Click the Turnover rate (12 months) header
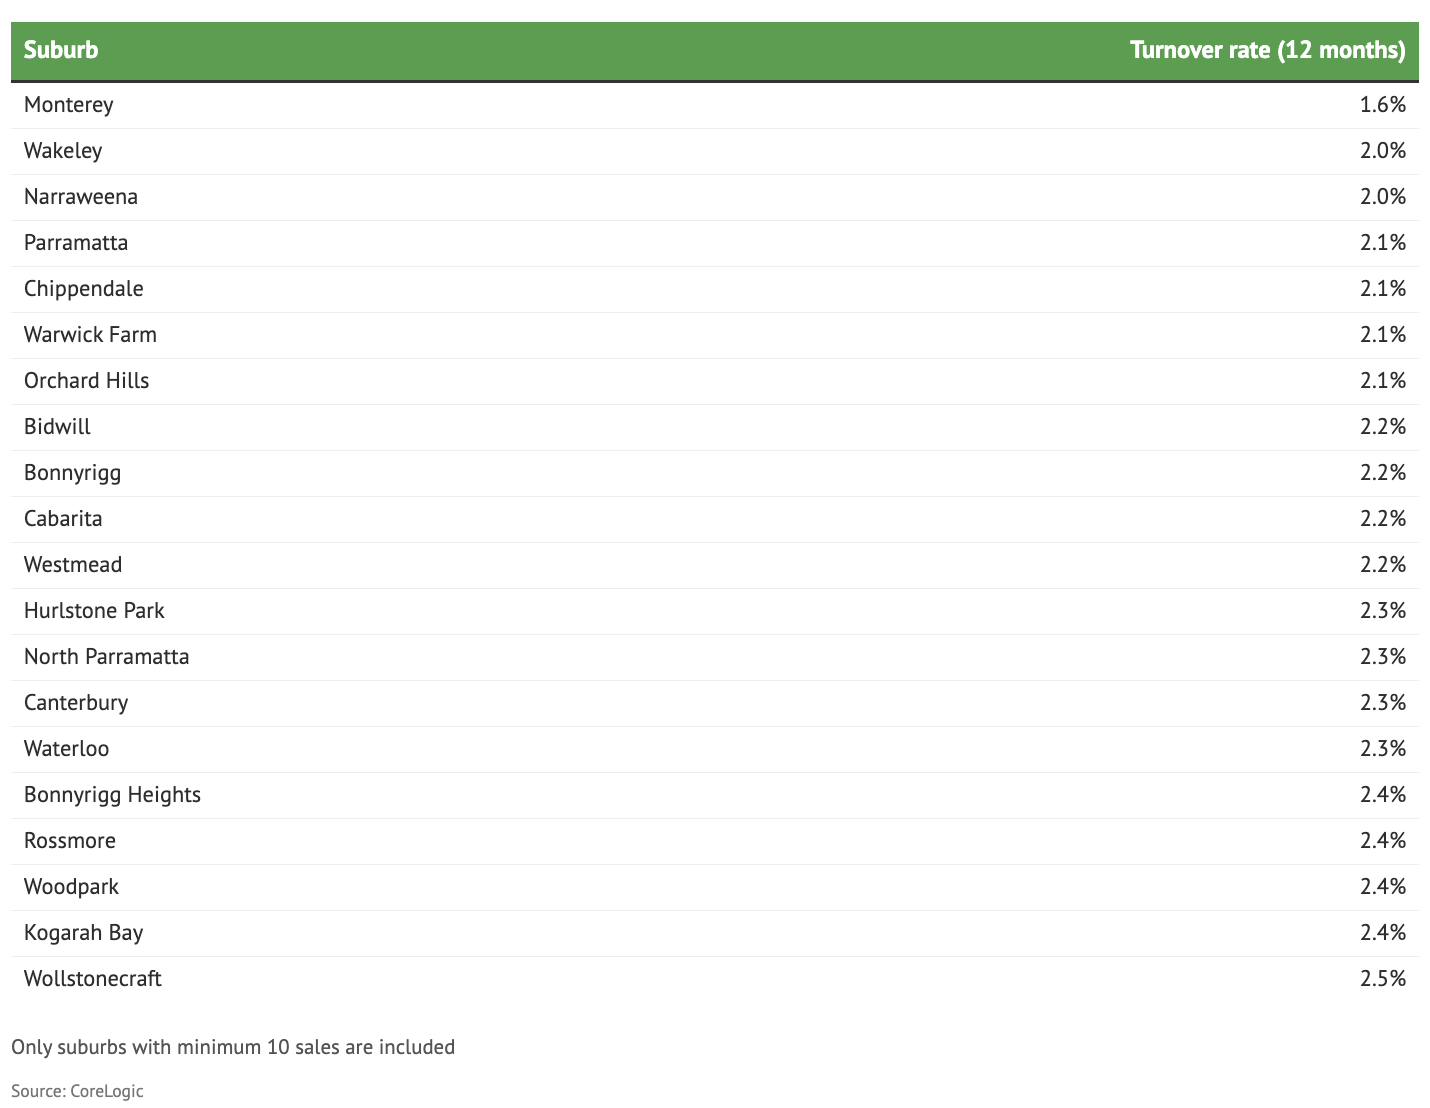This screenshot has width=1430, height=1108. click(1267, 50)
